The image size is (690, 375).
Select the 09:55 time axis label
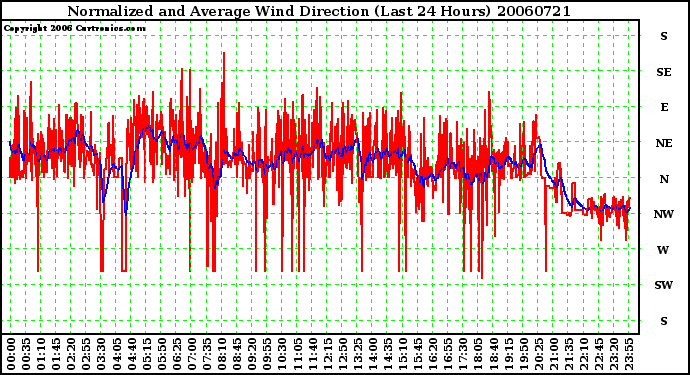pos(267,354)
